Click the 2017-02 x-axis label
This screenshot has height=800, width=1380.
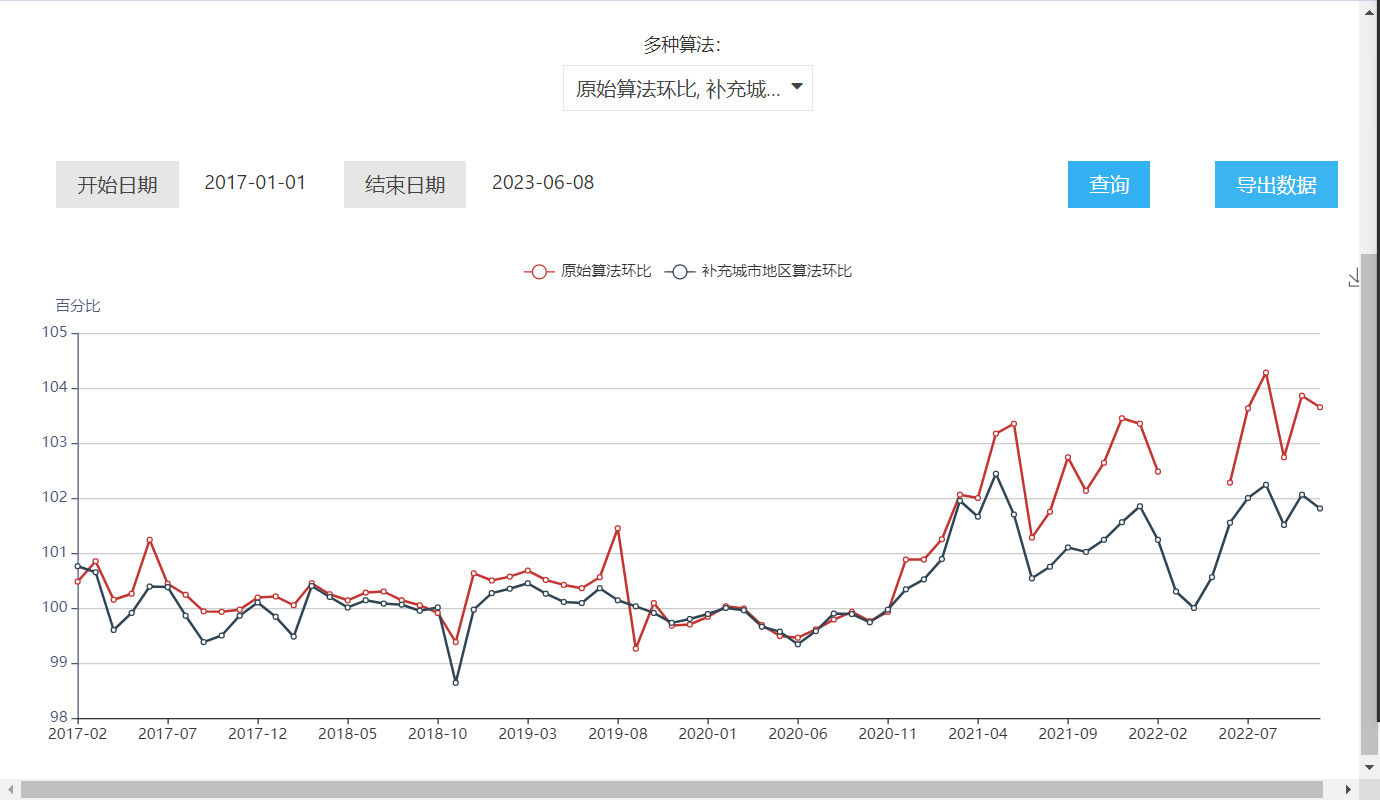click(x=78, y=734)
